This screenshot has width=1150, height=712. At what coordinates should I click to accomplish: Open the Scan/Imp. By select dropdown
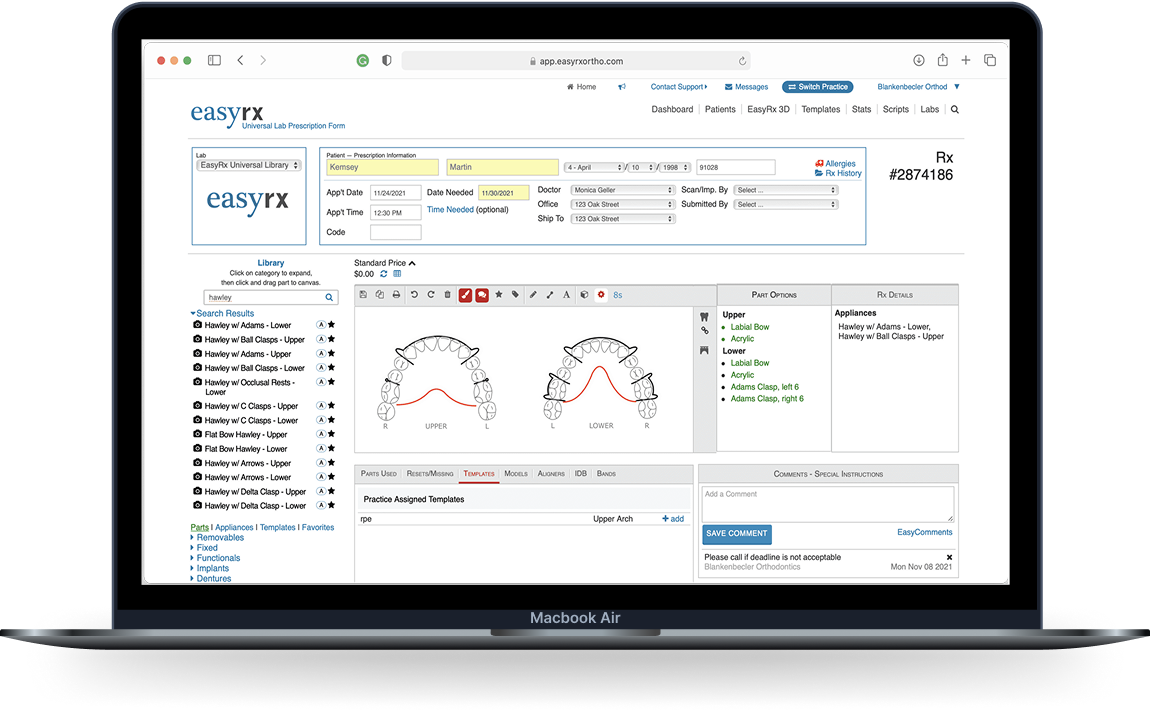click(785, 190)
